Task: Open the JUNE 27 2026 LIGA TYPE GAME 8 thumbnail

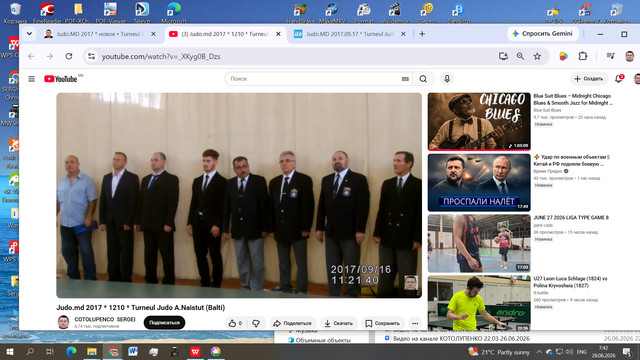Action: (x=479, y=243)
